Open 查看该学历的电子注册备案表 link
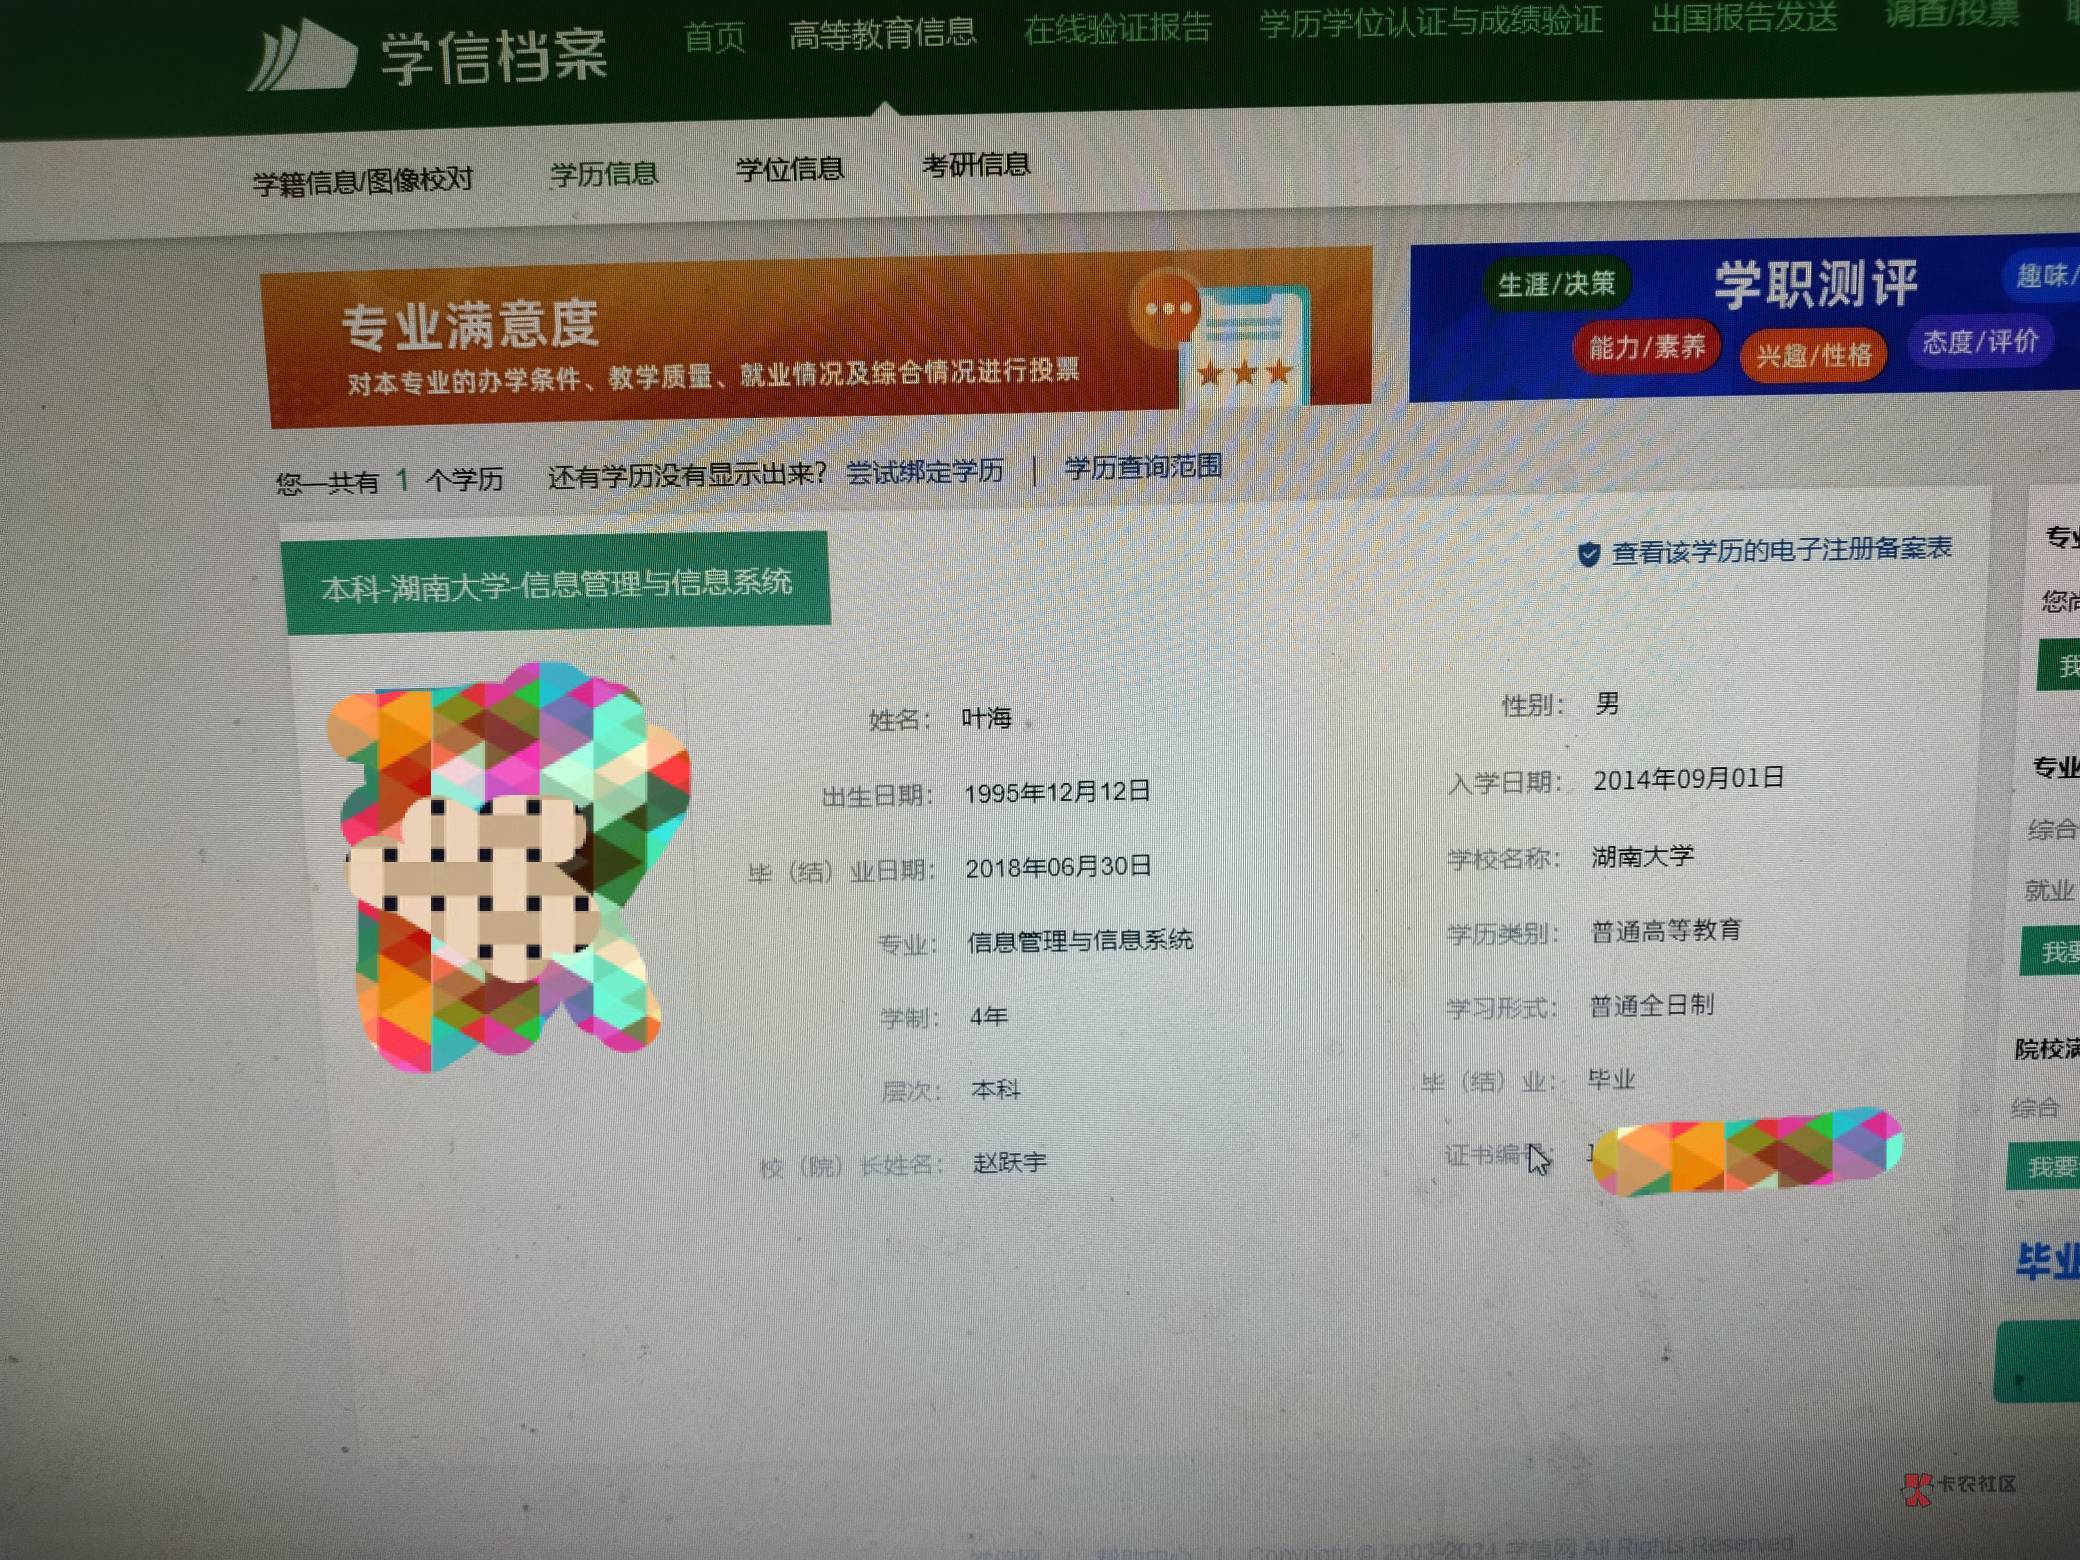The image size is (2080, 1560). coord(1780,549)
